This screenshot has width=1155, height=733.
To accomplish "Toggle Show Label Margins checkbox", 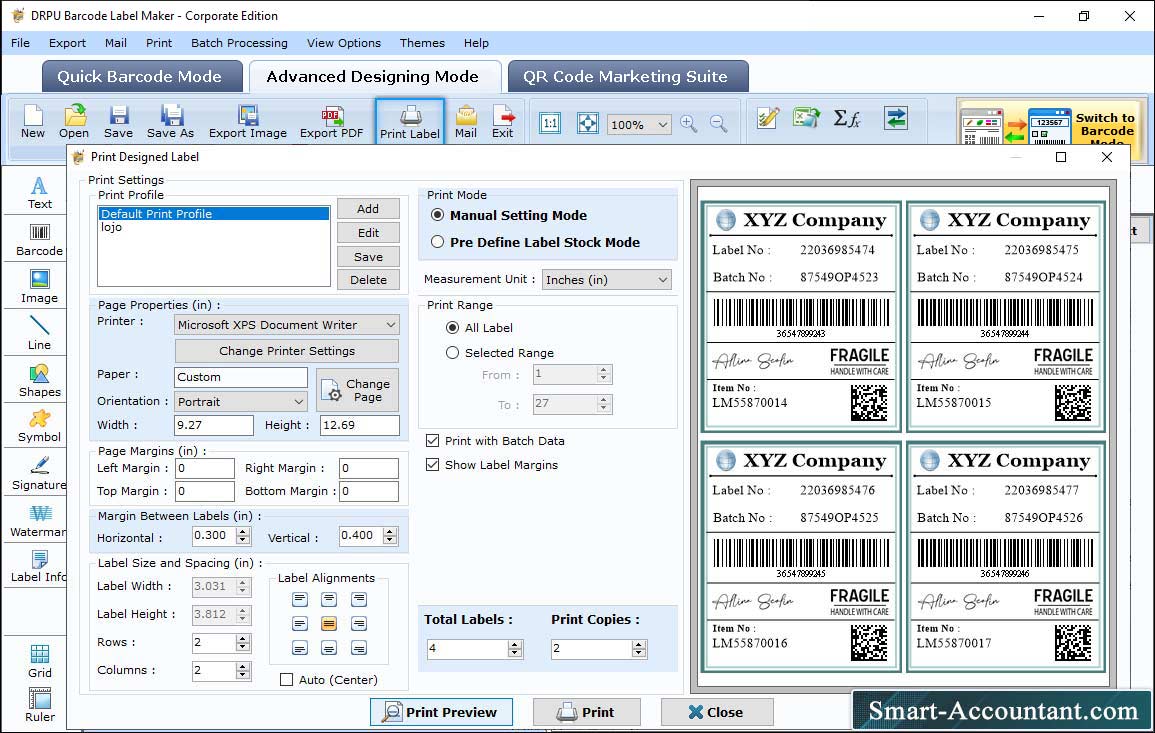I will click(432, 465).
